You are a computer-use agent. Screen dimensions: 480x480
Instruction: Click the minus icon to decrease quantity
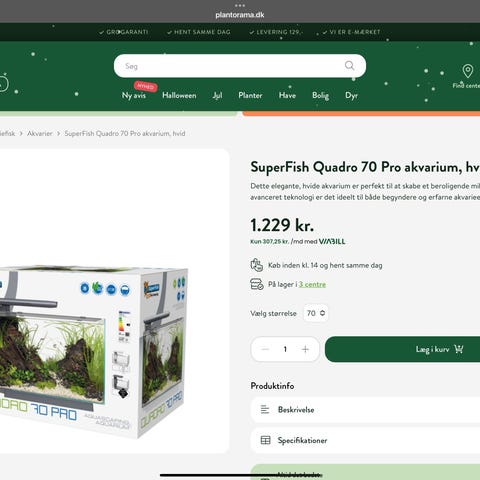click(x=265, y=349)
